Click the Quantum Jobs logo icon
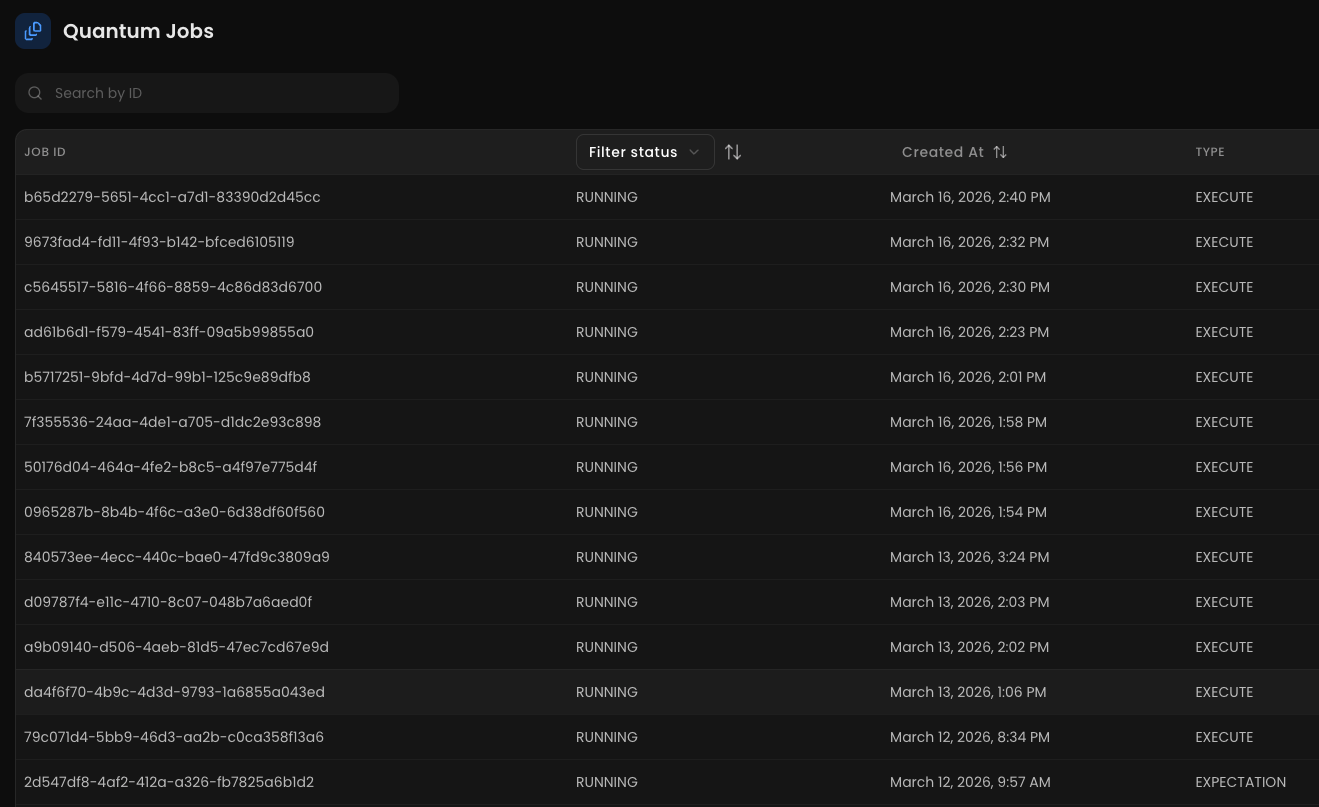Image resolution: width=1319 pixels, height=807 pixels. tap(33, 31)
